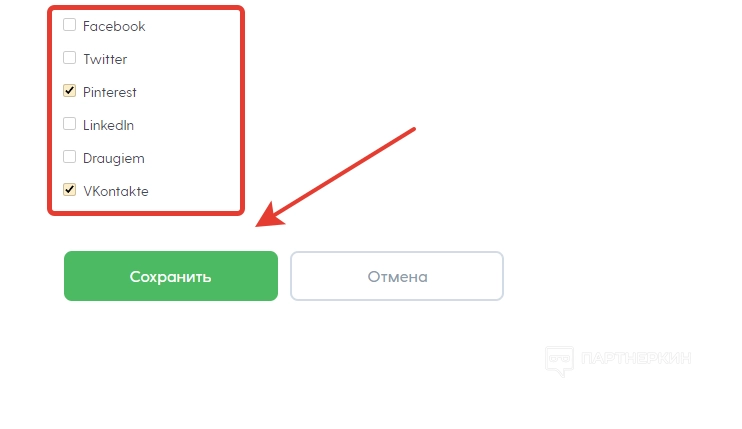This screenshot has width=742, height=429.
Task: Click the Facebook label text
Action: pyautogui.click(x=114, y=26)
